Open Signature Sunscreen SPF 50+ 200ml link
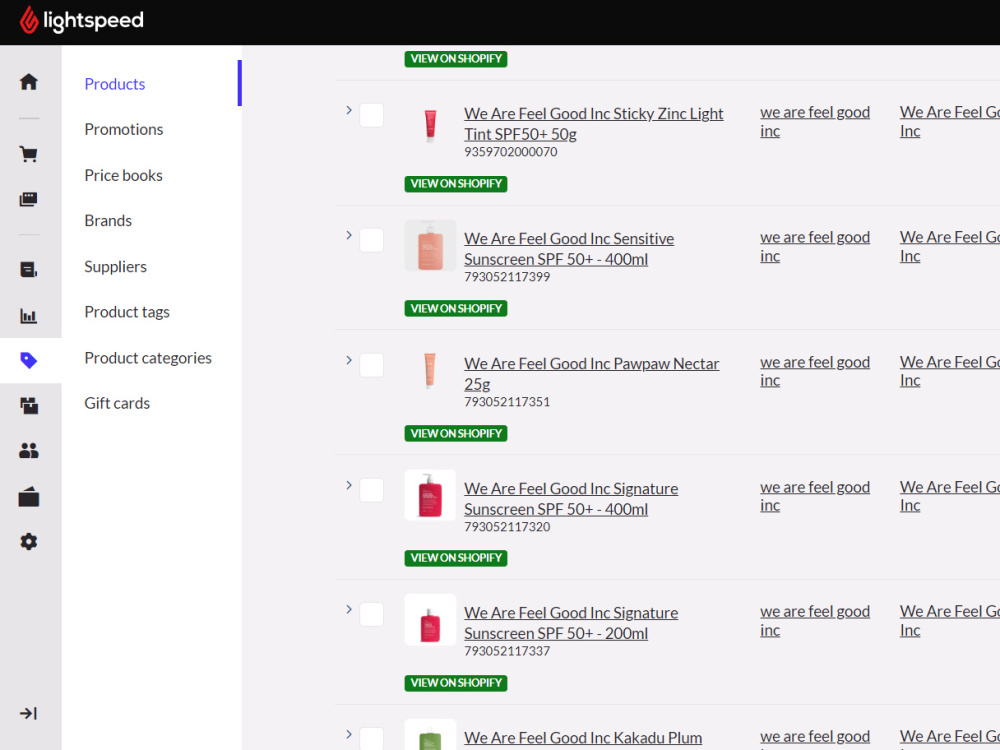The width and height of the screenshot is (1000, 750). [571, 623]
